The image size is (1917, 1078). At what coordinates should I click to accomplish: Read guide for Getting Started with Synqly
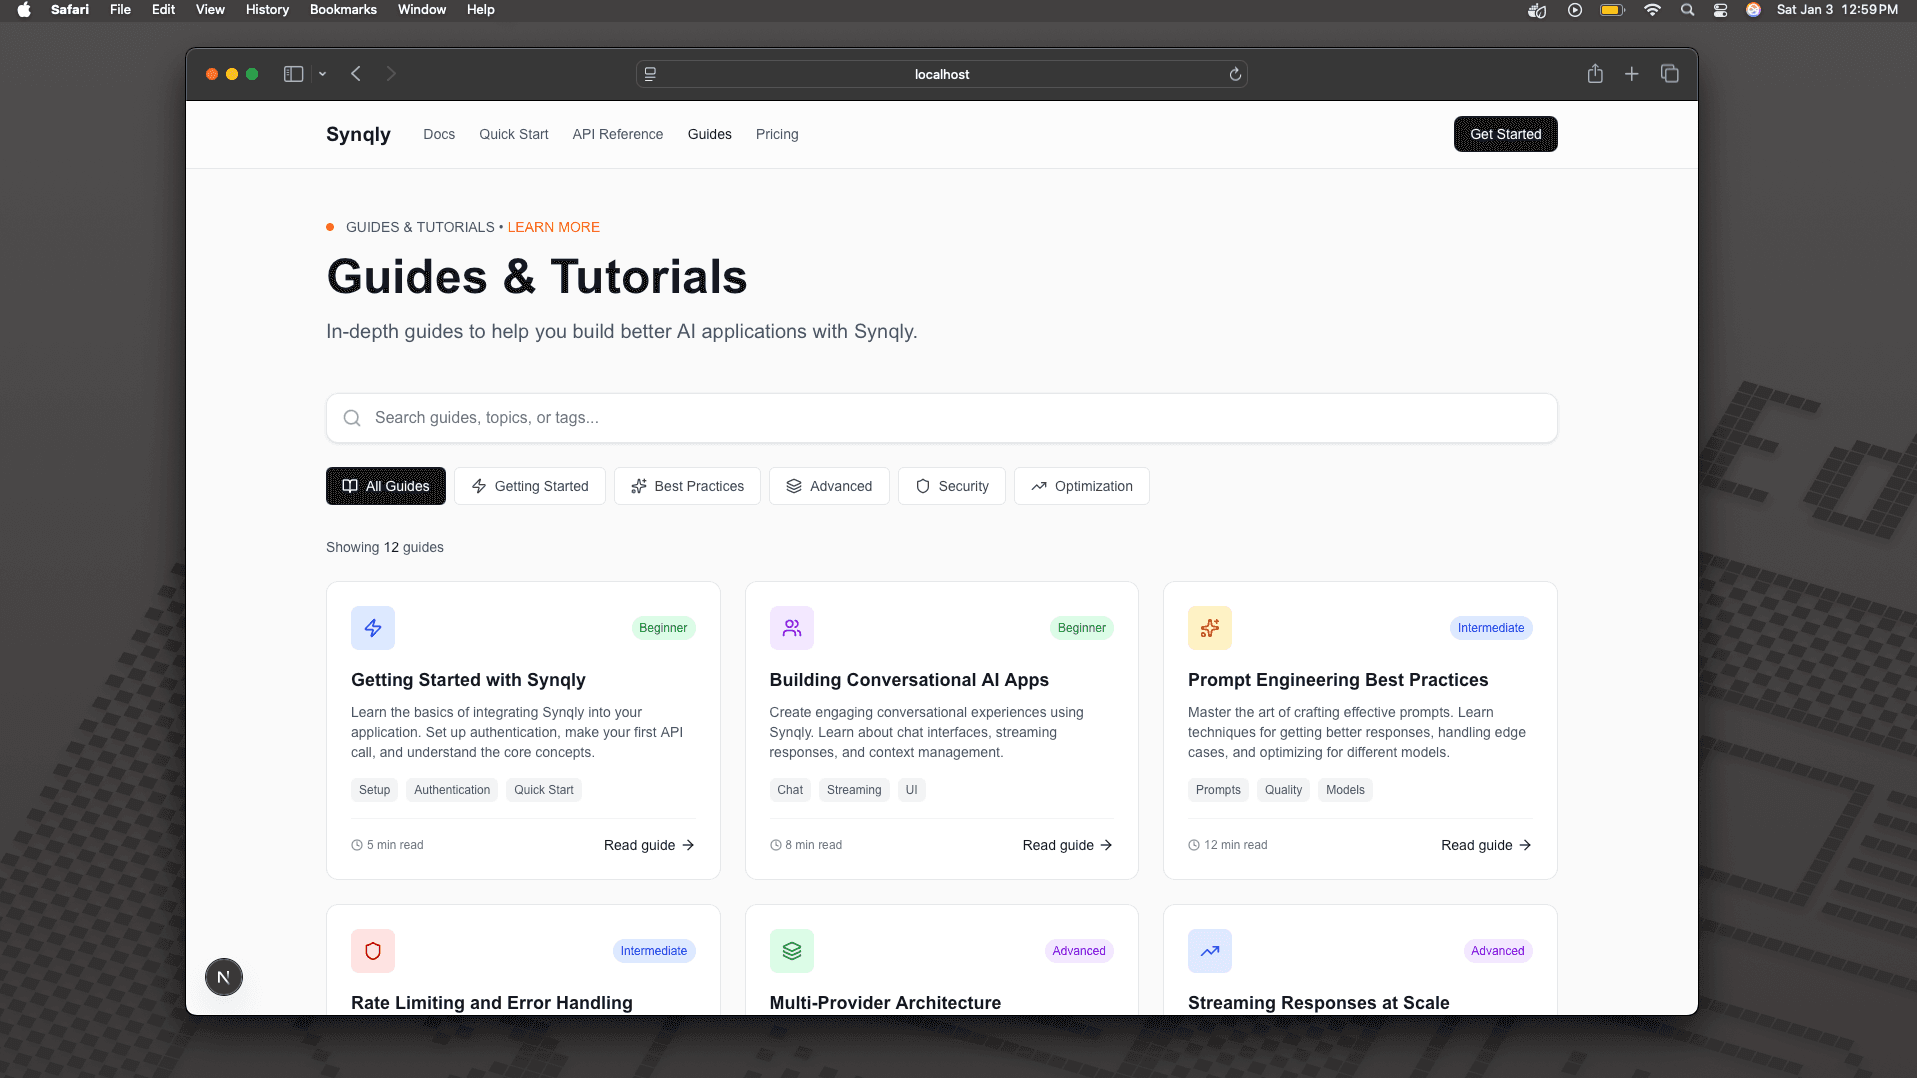[649, 845]
